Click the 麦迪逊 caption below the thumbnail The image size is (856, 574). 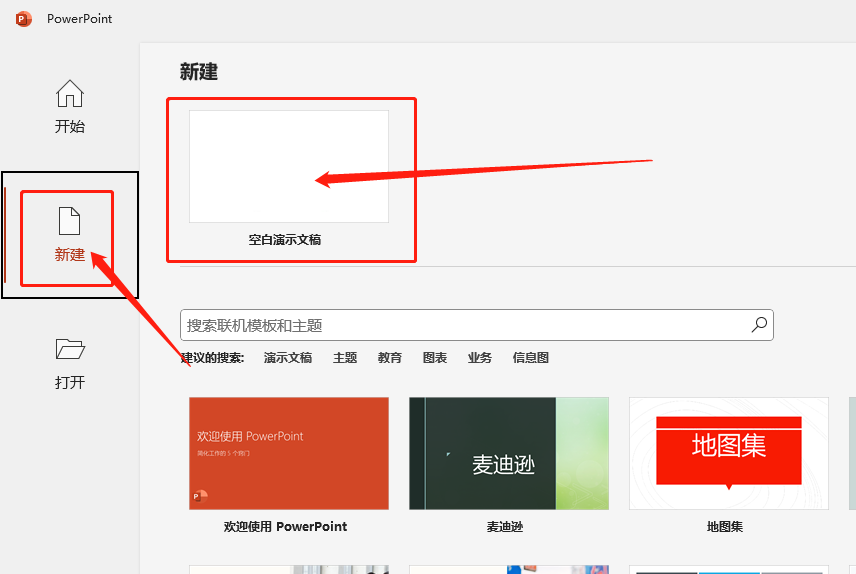click(x=505, y=527)
